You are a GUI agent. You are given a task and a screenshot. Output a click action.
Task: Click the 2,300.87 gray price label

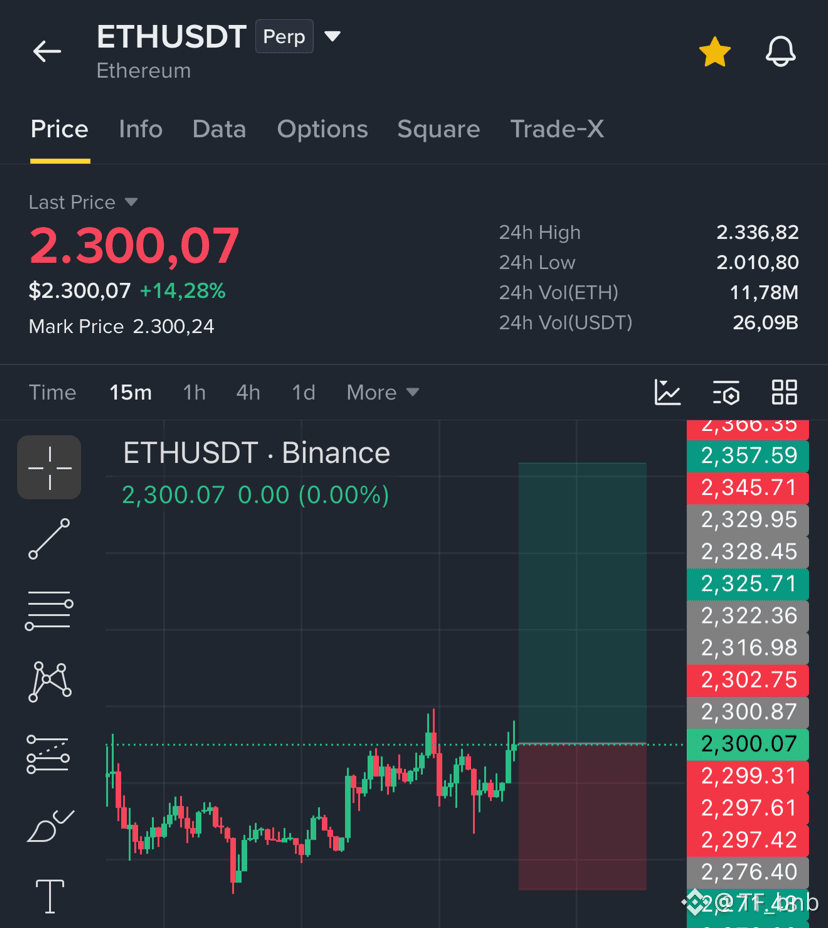point(748,711)
